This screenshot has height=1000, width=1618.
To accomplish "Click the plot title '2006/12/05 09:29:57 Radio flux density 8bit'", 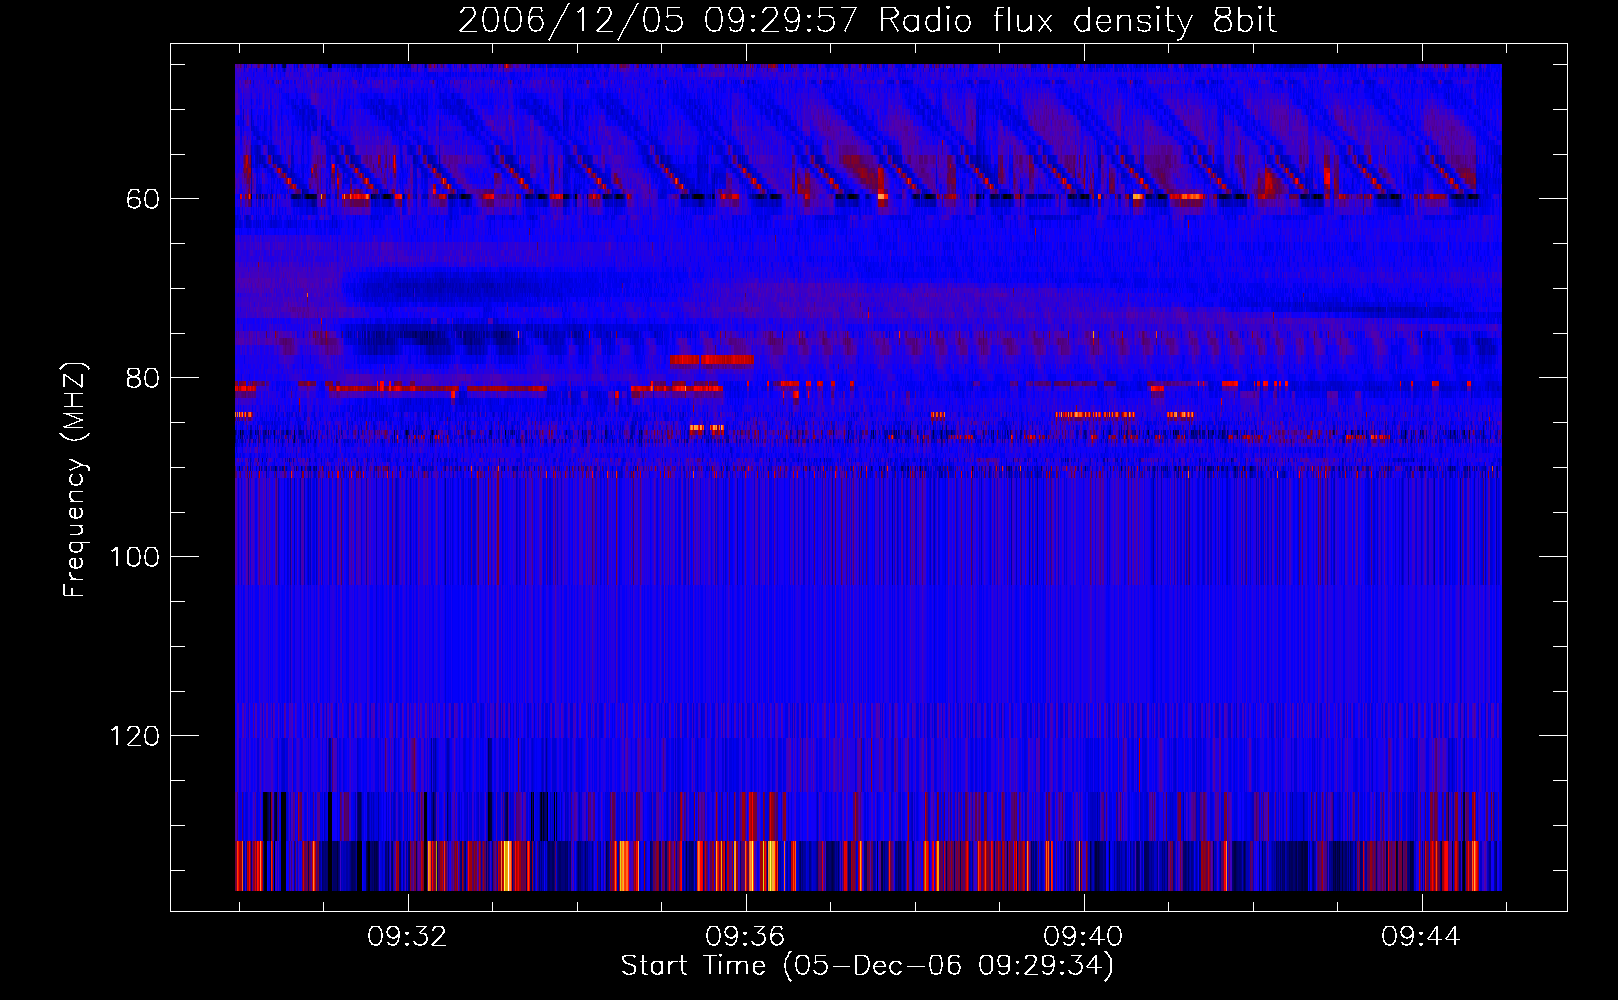I will coord(867,21).
